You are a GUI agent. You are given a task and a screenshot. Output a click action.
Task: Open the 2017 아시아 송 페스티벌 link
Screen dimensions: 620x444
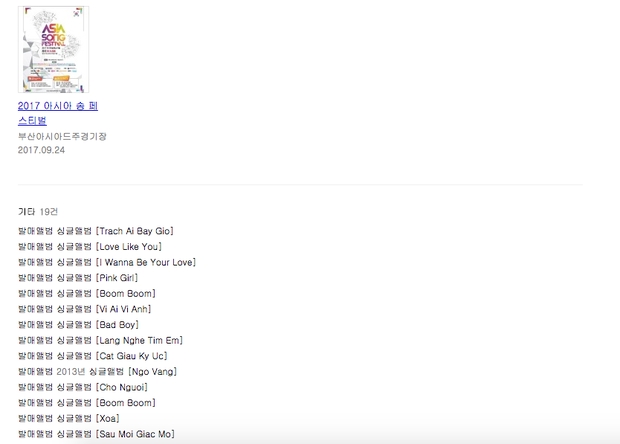(58, 113)
